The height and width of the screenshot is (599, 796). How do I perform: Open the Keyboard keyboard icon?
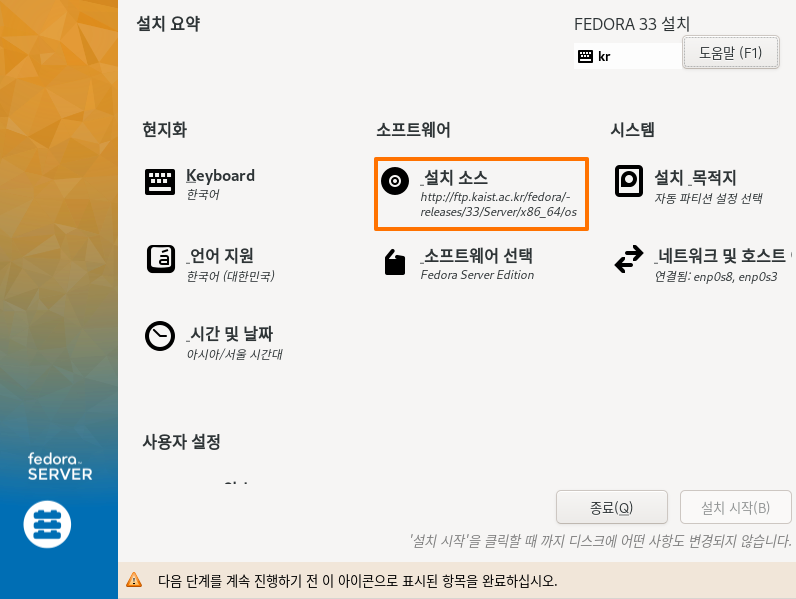coord(160,182)
